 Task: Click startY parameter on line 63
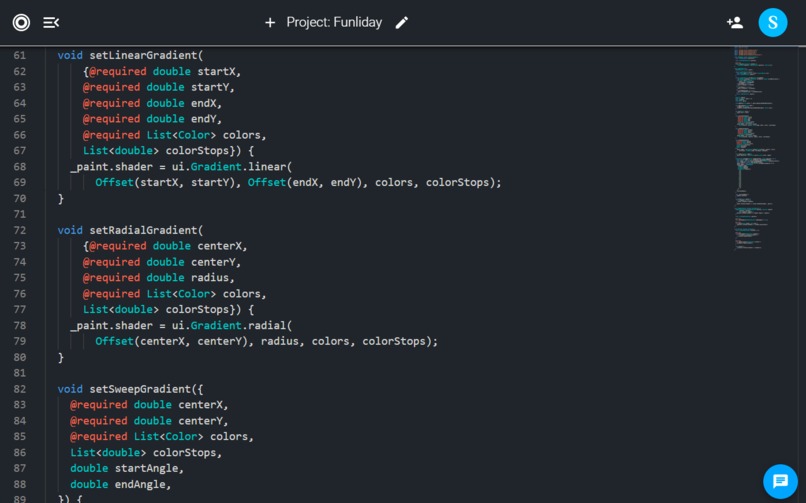coord(210,87)
